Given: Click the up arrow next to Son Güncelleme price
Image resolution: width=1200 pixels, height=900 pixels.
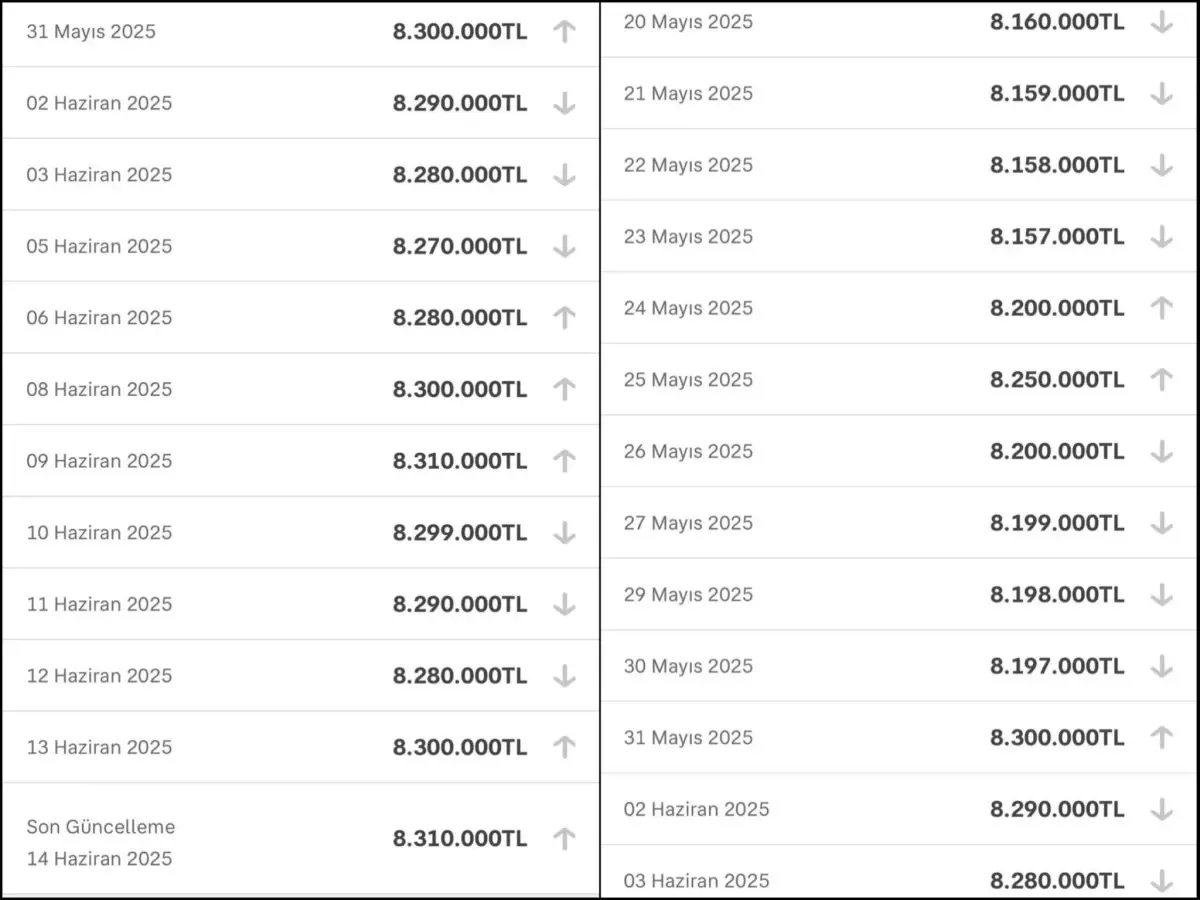Looking at the screenshot, I should click(x=564, y=838).
